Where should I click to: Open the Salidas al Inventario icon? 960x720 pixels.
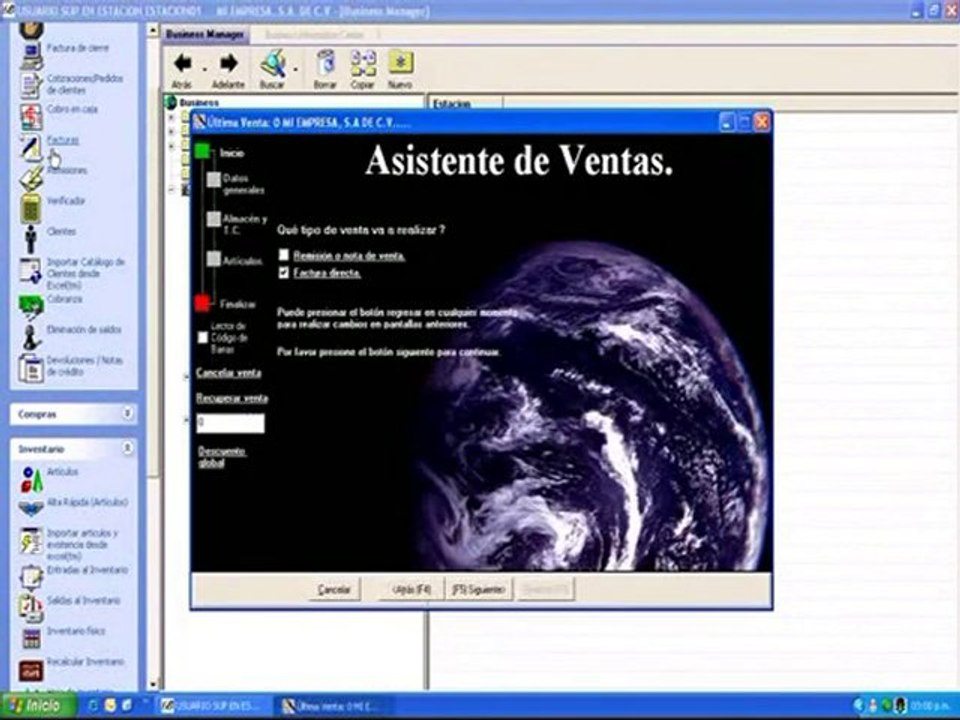click(x=31, y=606)
